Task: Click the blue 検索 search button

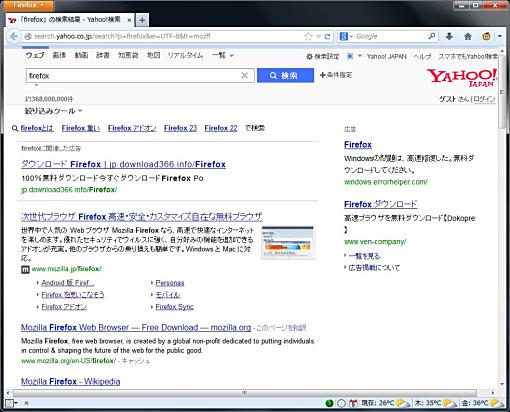Action: coord(285,75)
